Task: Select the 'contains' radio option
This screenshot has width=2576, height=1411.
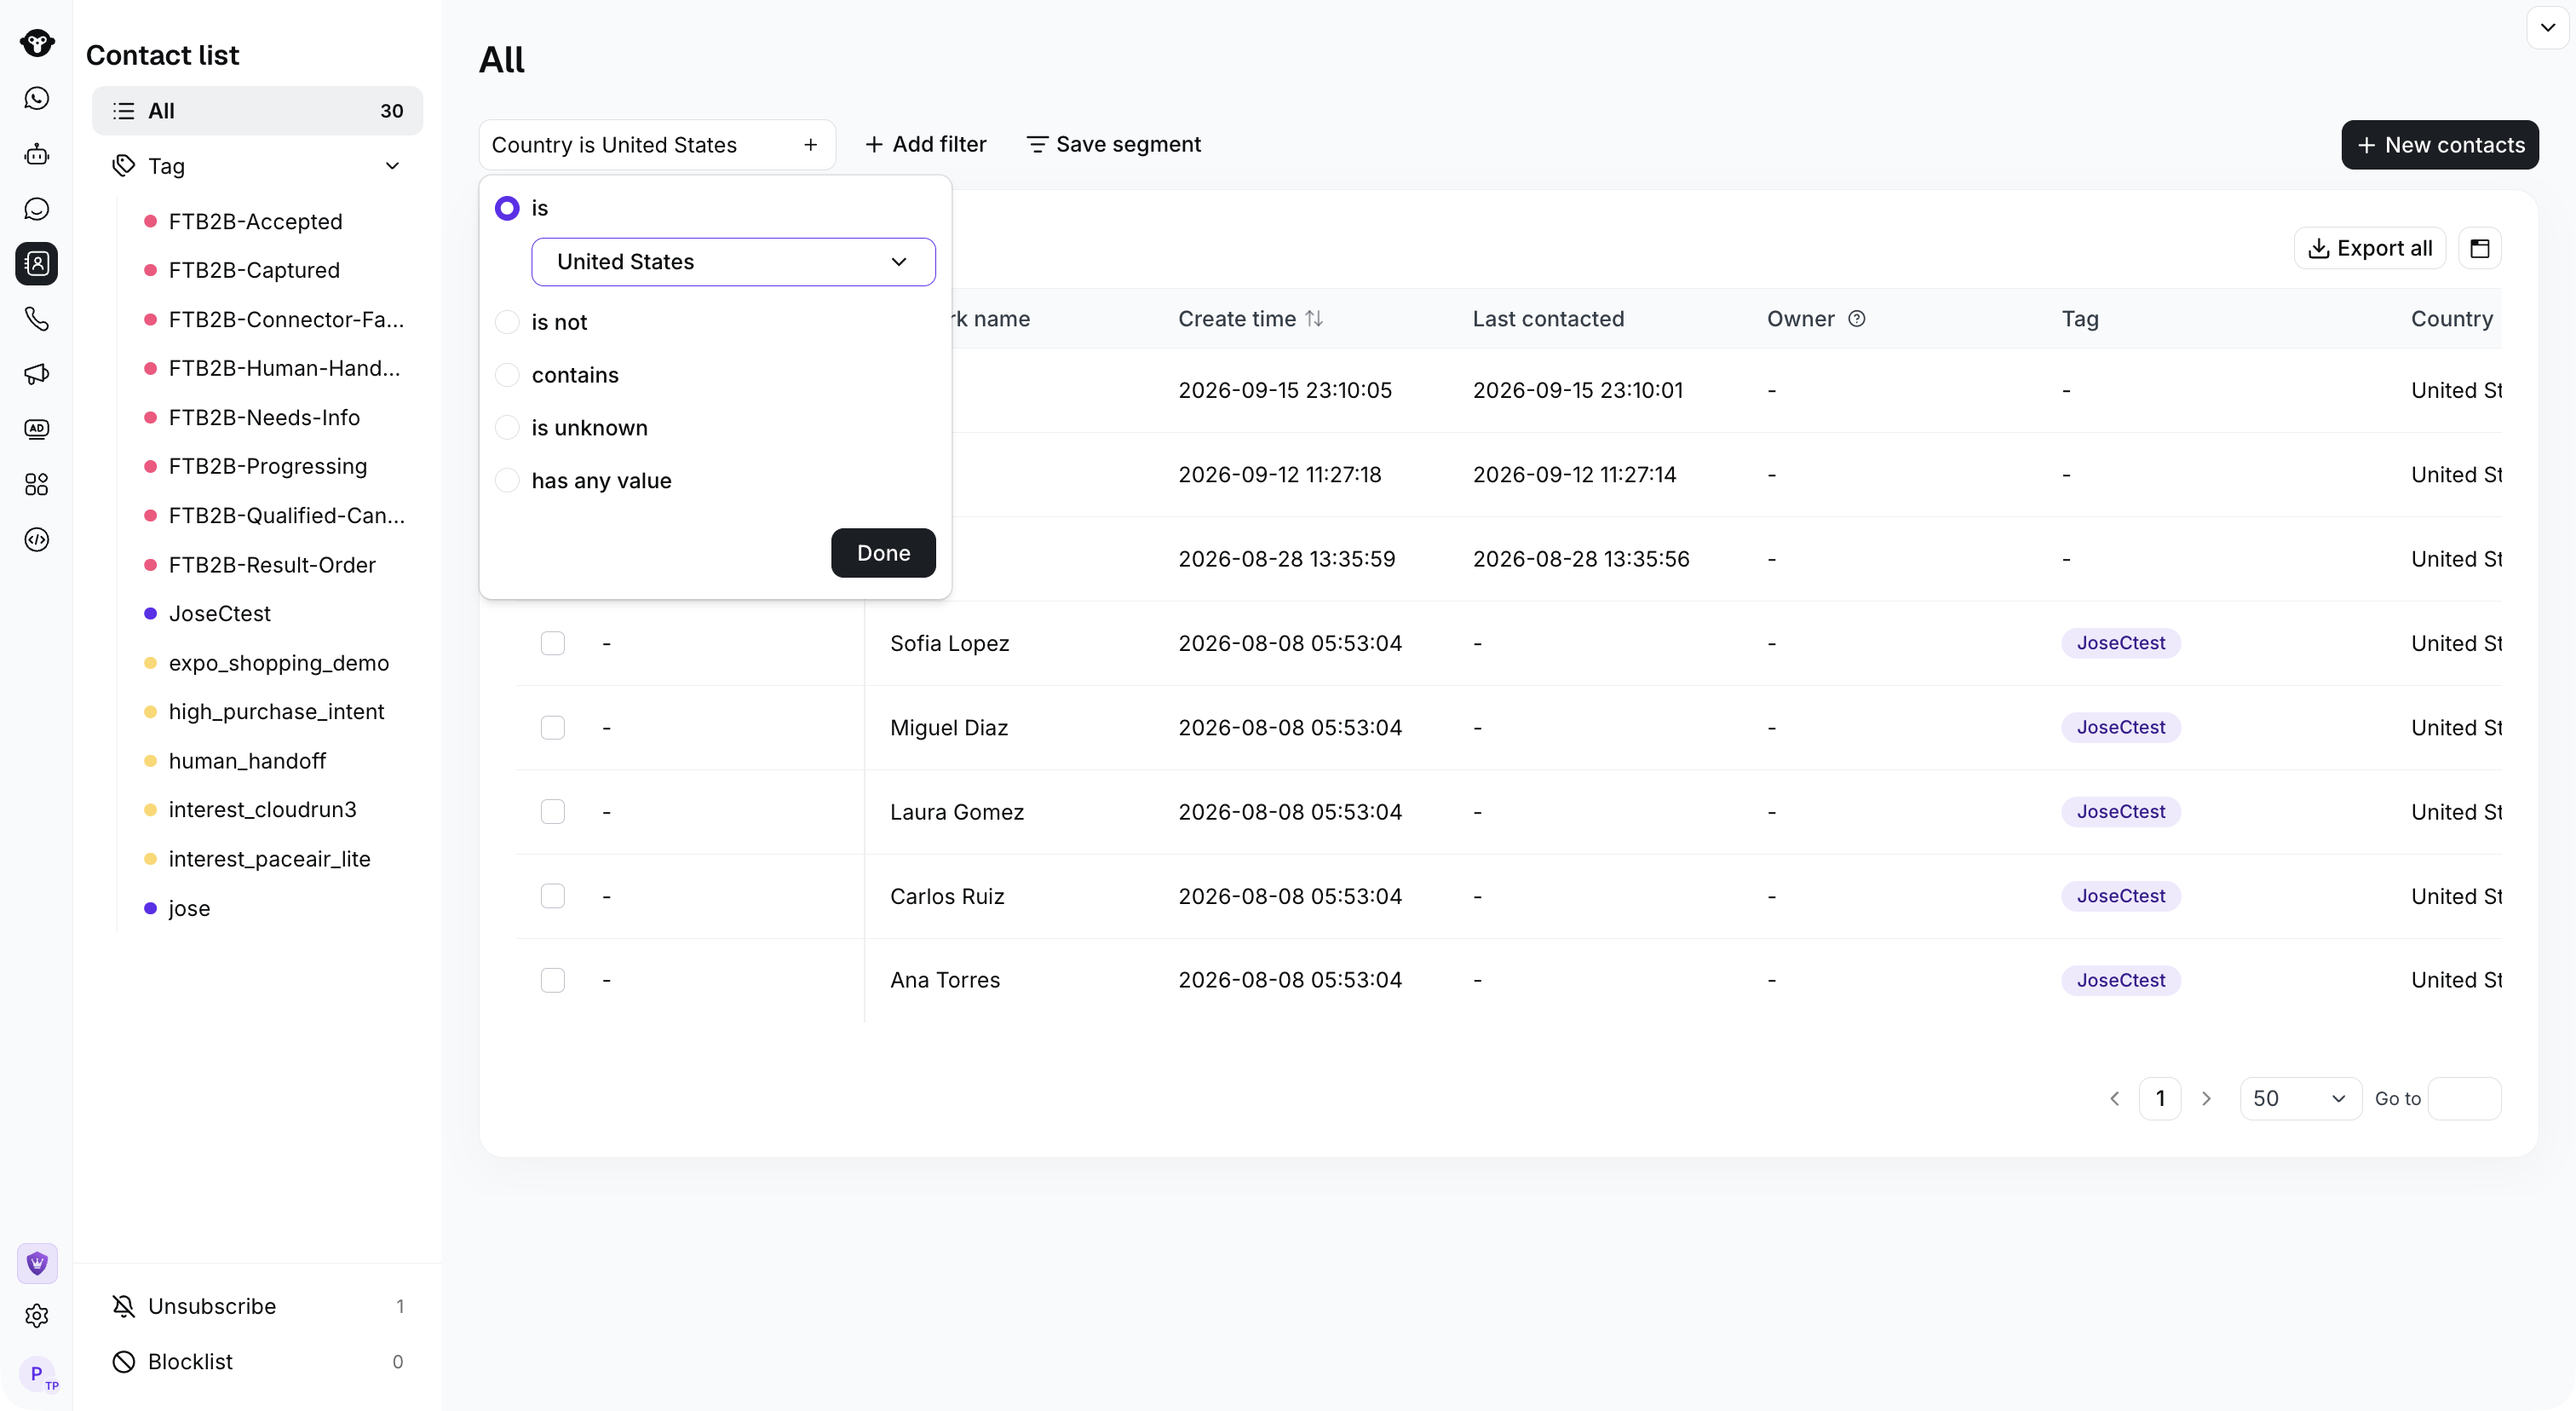Action: (x=507, y=375)
